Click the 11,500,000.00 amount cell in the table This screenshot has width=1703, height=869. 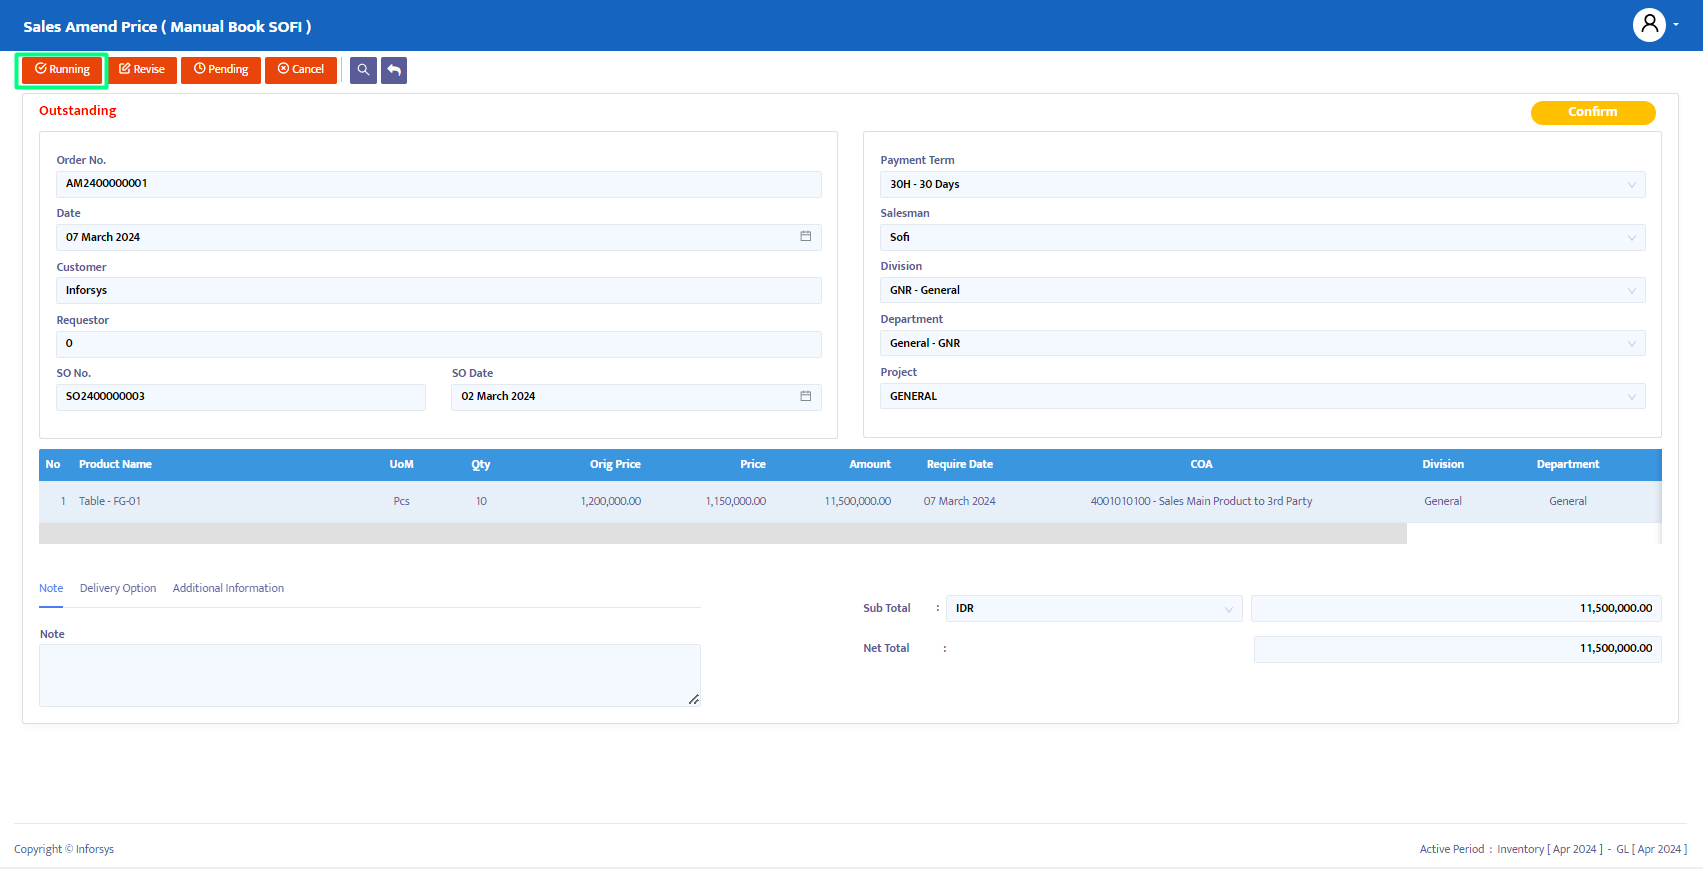coord(858,501)
